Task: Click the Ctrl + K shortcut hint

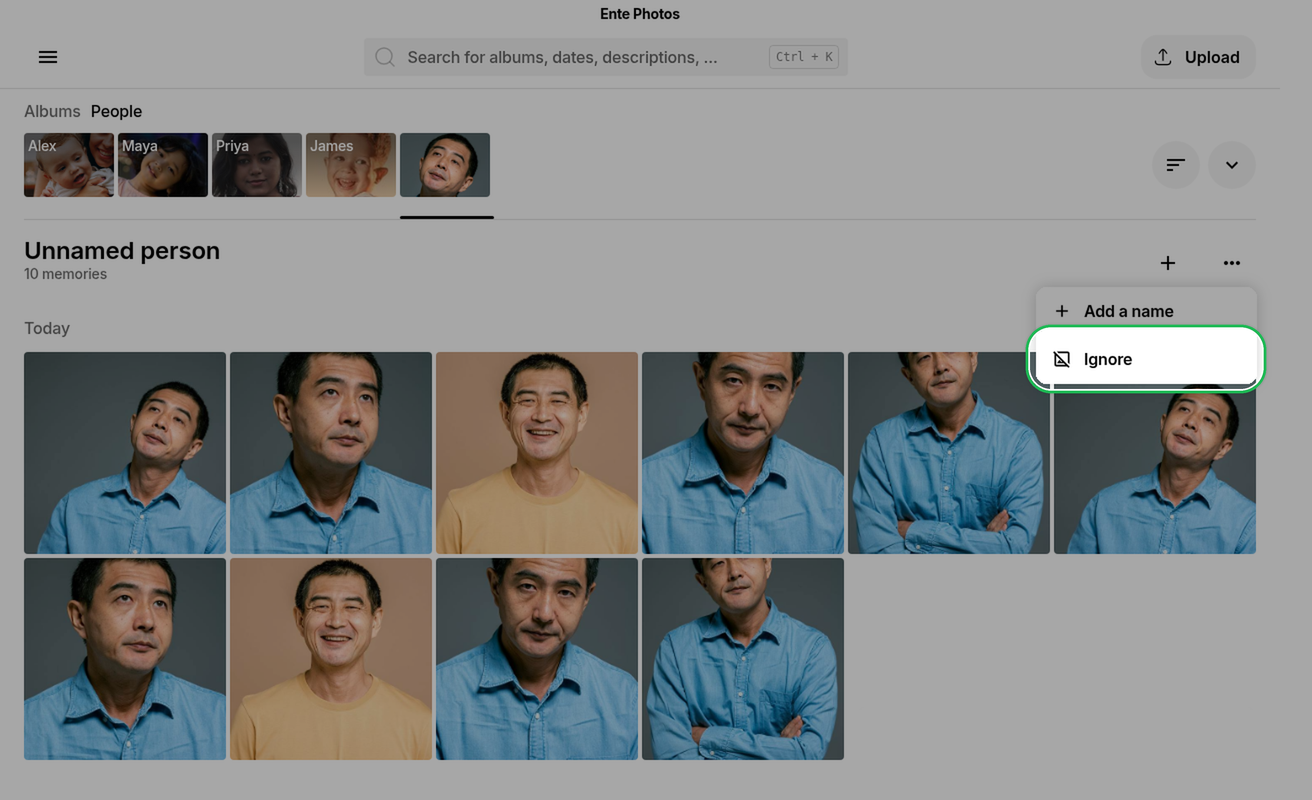Action: click(804, 57)
